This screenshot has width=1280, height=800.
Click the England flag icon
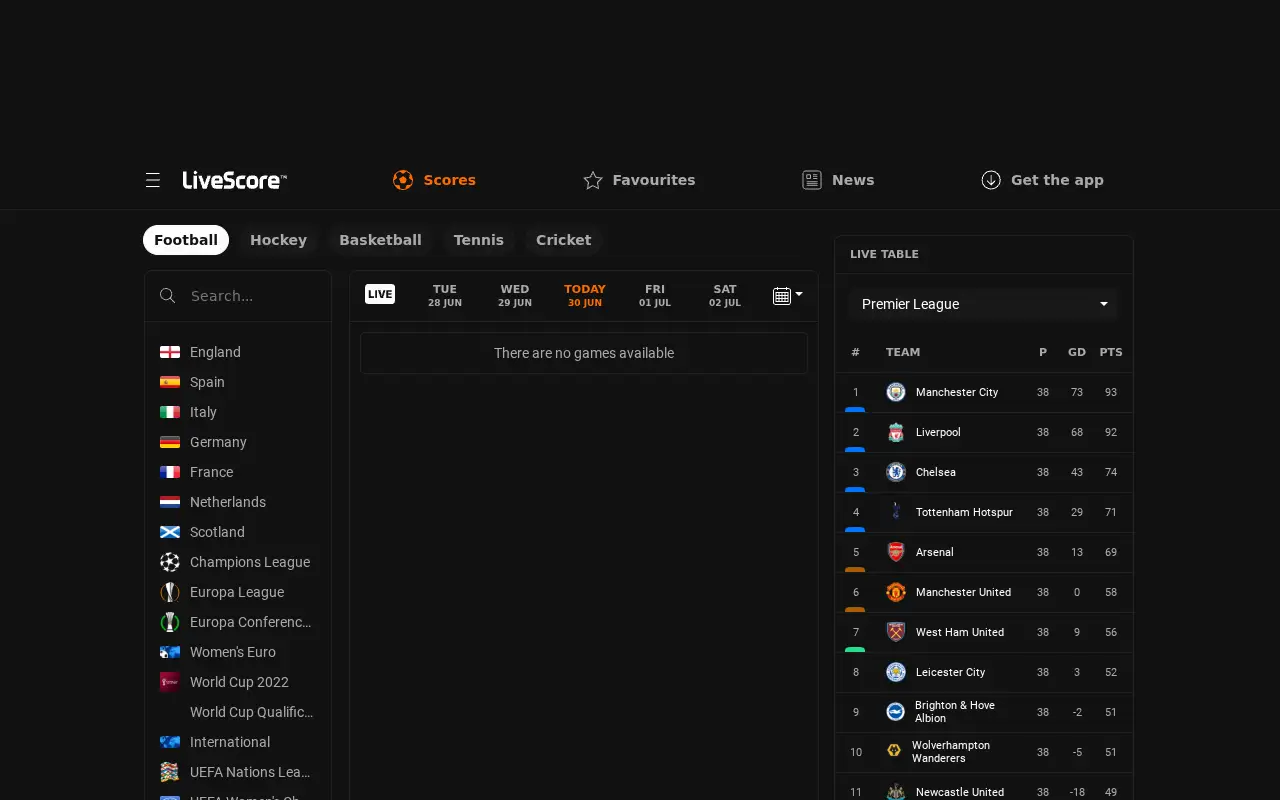pos(170,352)
